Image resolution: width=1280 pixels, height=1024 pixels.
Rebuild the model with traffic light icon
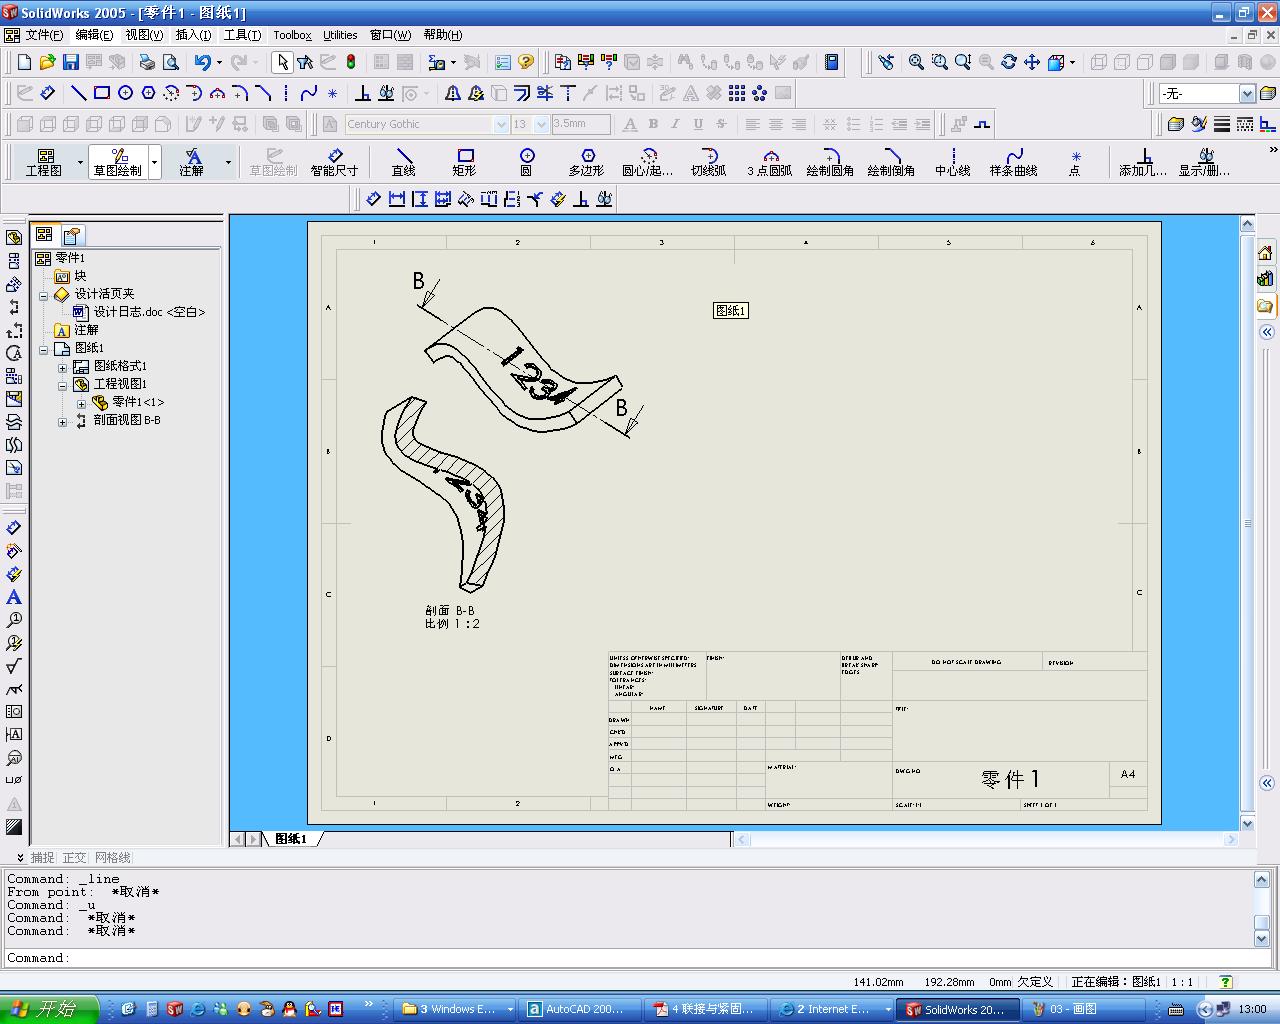pyautogui.click(x=351, y=62)
